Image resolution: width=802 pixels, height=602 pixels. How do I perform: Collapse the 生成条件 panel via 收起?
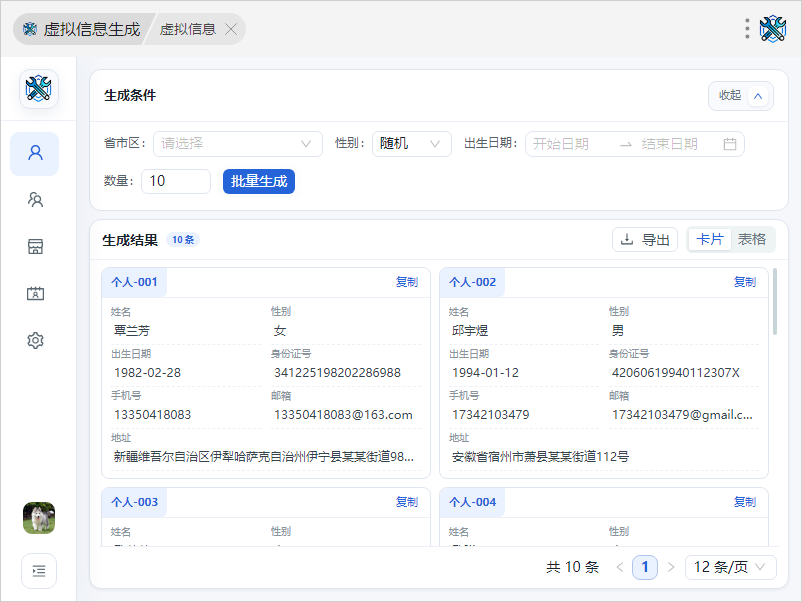(x=741, y=96)
